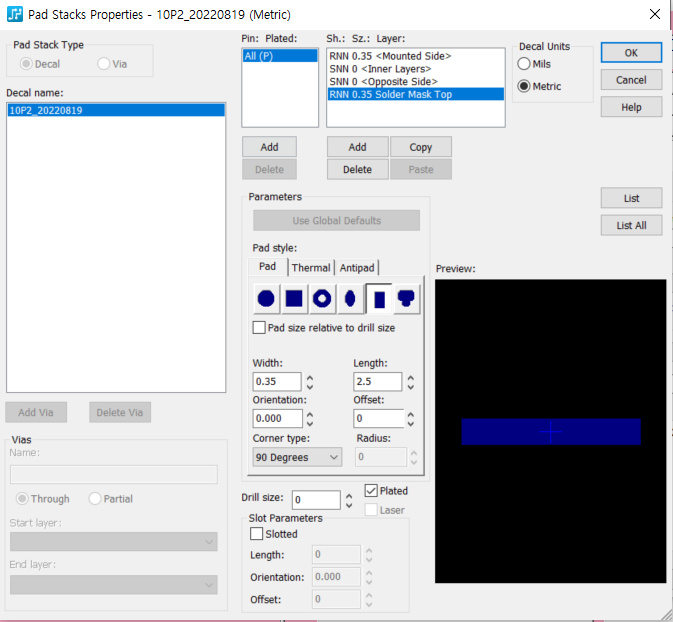Image resolution: width=673 pixels, height=622 pixels.
Task: Enable the Slotted checkbox
Action: (257, 534)
